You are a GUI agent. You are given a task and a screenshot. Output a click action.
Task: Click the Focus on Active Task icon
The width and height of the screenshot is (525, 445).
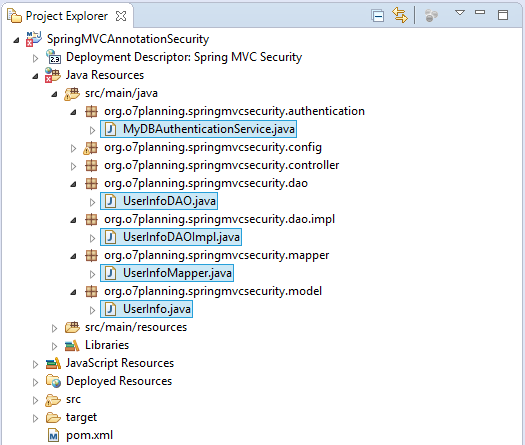(x=431, y=16)
